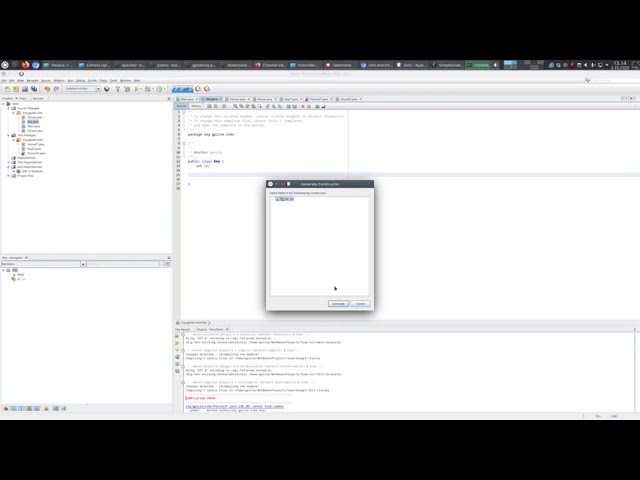Switch to the HouseIT.java editor tab

[x=349, y=99]
